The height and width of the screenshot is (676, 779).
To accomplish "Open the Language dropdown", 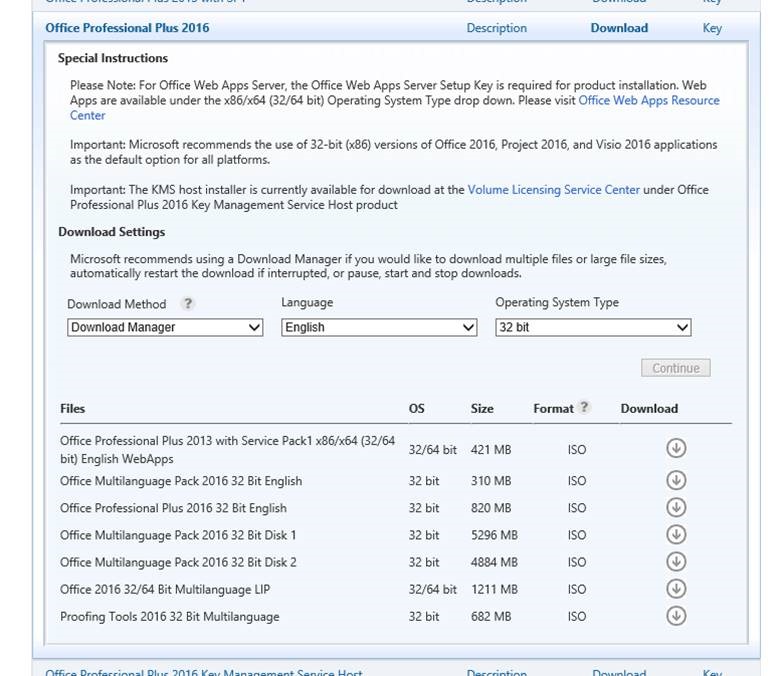I will pos(379,327).
